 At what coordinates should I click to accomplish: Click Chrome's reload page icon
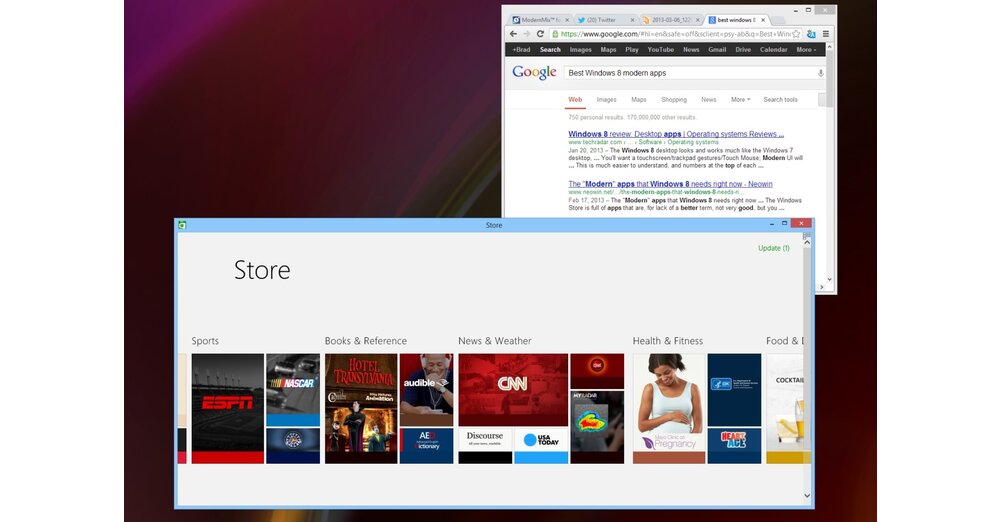point(540,33)
